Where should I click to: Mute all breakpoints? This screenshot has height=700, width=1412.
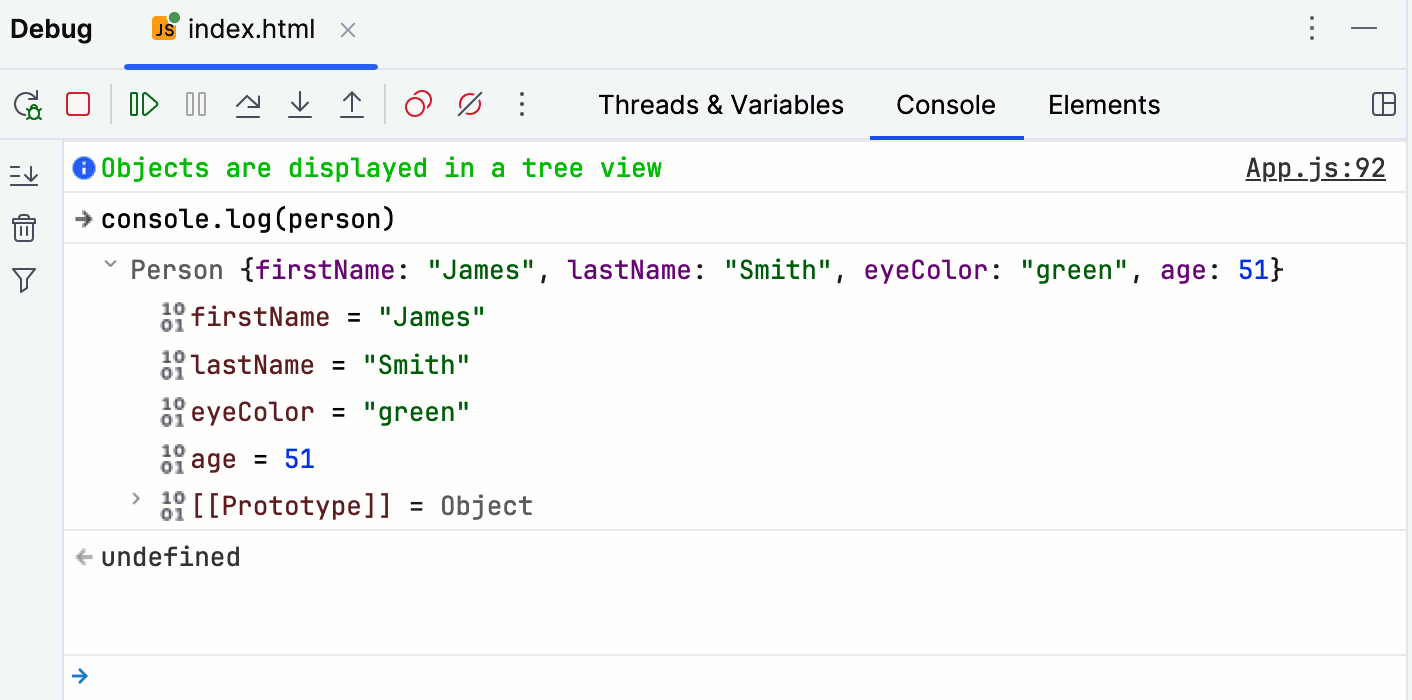click(468, 104)
